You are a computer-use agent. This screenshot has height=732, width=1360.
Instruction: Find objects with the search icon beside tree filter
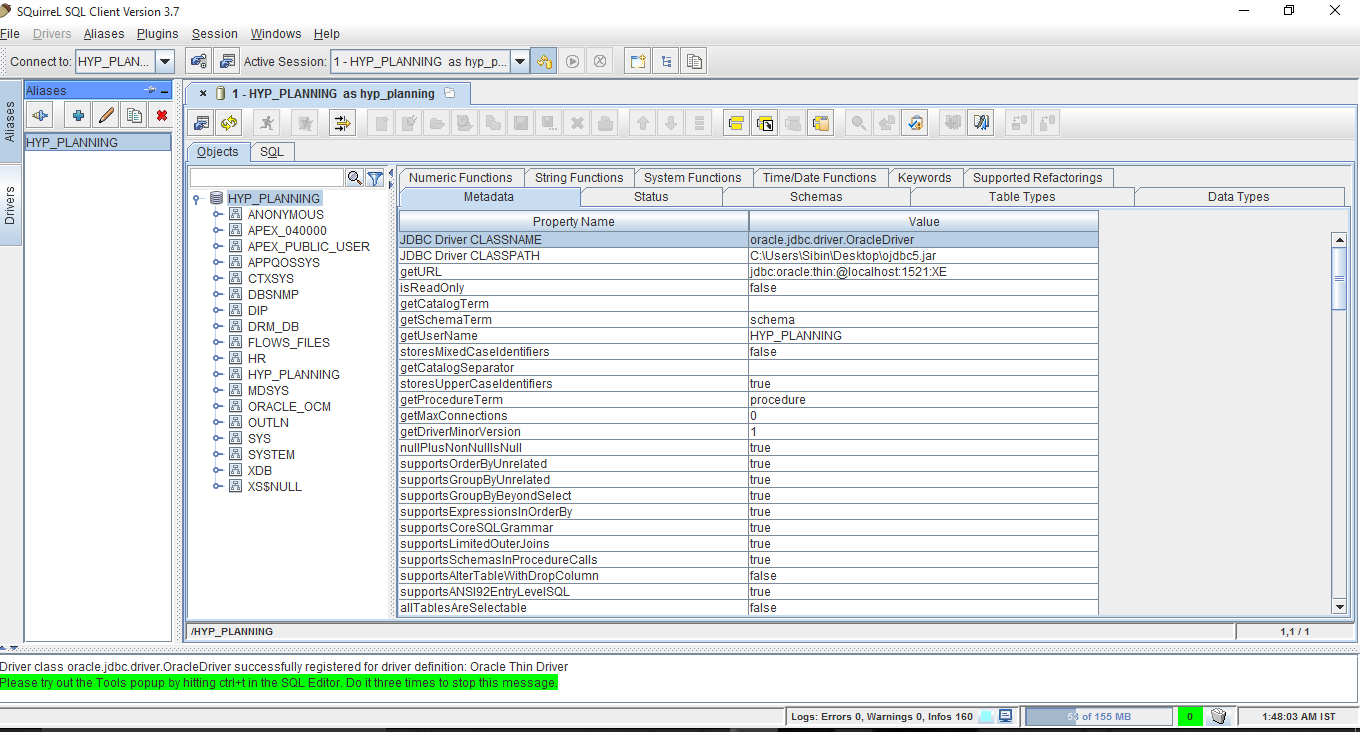354,178
